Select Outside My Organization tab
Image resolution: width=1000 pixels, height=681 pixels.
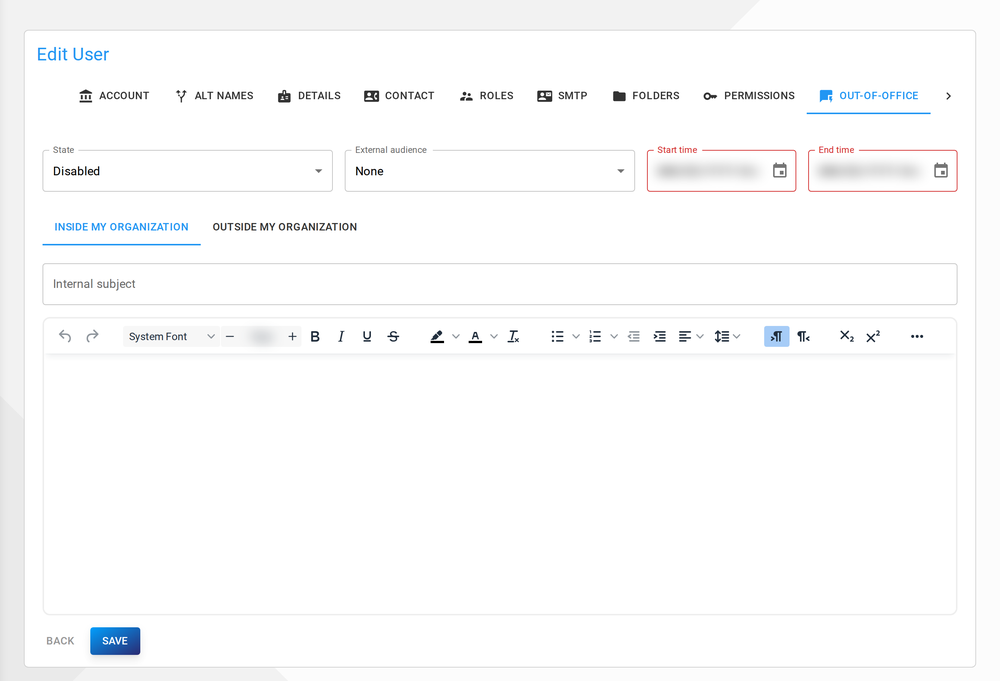(x=285, y=227)
